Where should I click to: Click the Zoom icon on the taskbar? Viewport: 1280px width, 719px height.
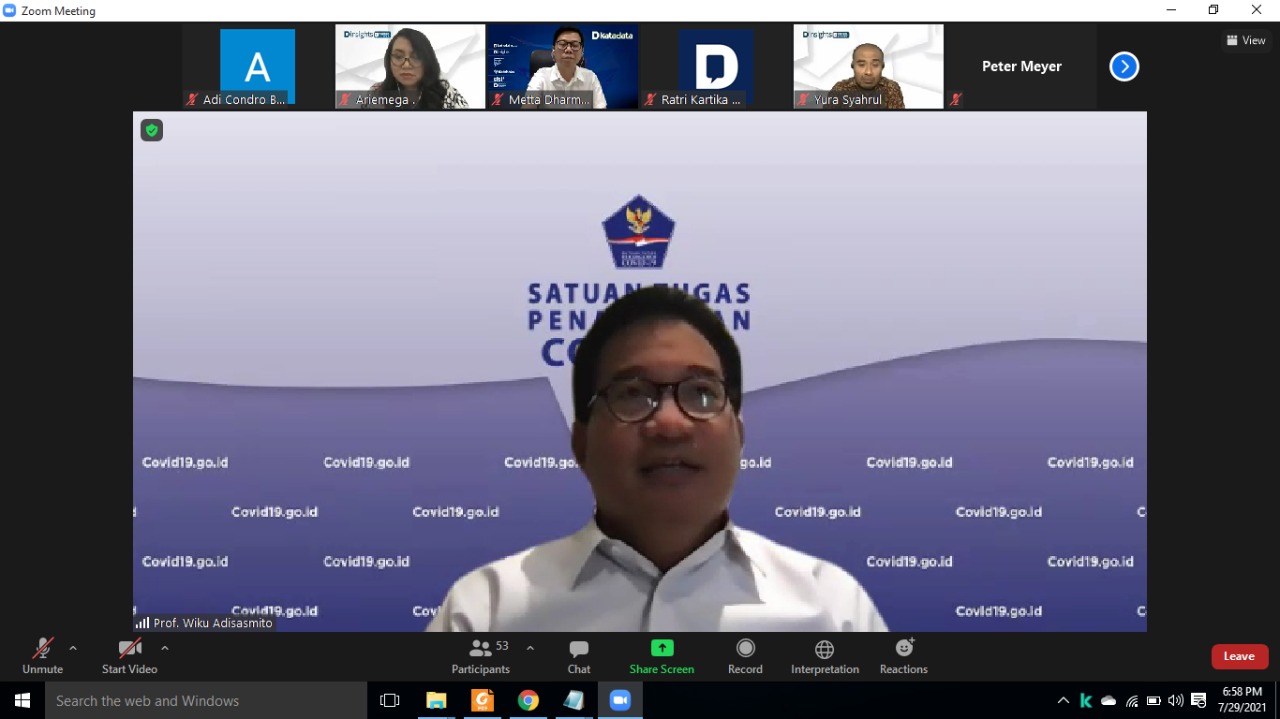(620, 700)
